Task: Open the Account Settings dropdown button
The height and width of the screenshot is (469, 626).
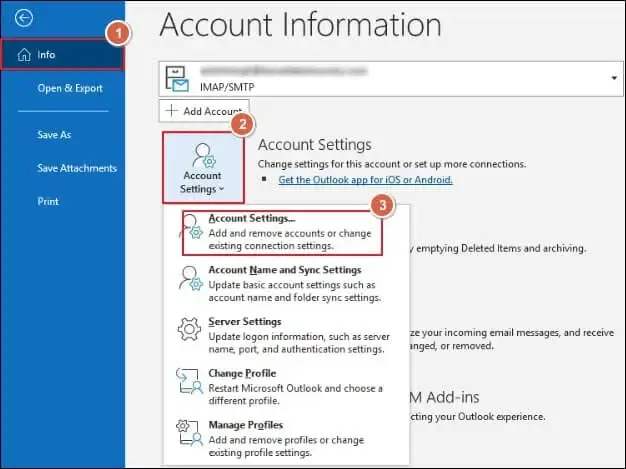Action: pyautogui.click(x=203, y=168)
